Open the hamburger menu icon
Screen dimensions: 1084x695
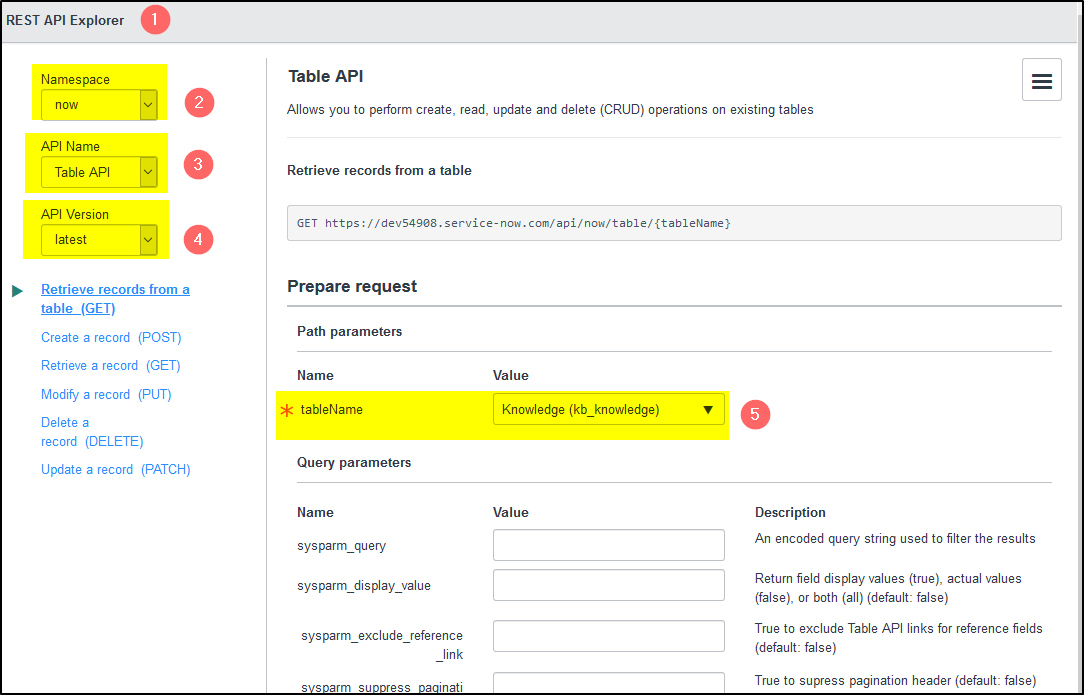coord(1041,81)
